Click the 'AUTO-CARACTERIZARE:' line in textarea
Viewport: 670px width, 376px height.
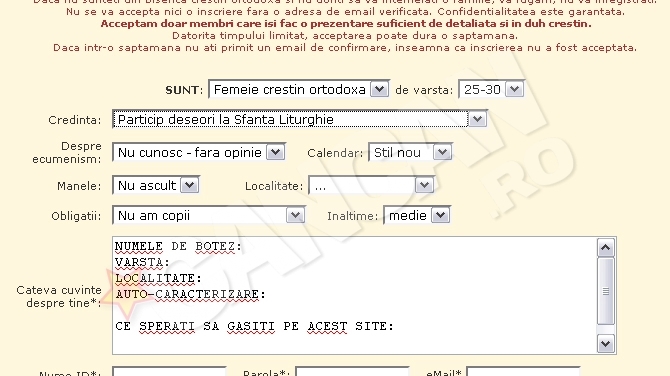[190, 294]
